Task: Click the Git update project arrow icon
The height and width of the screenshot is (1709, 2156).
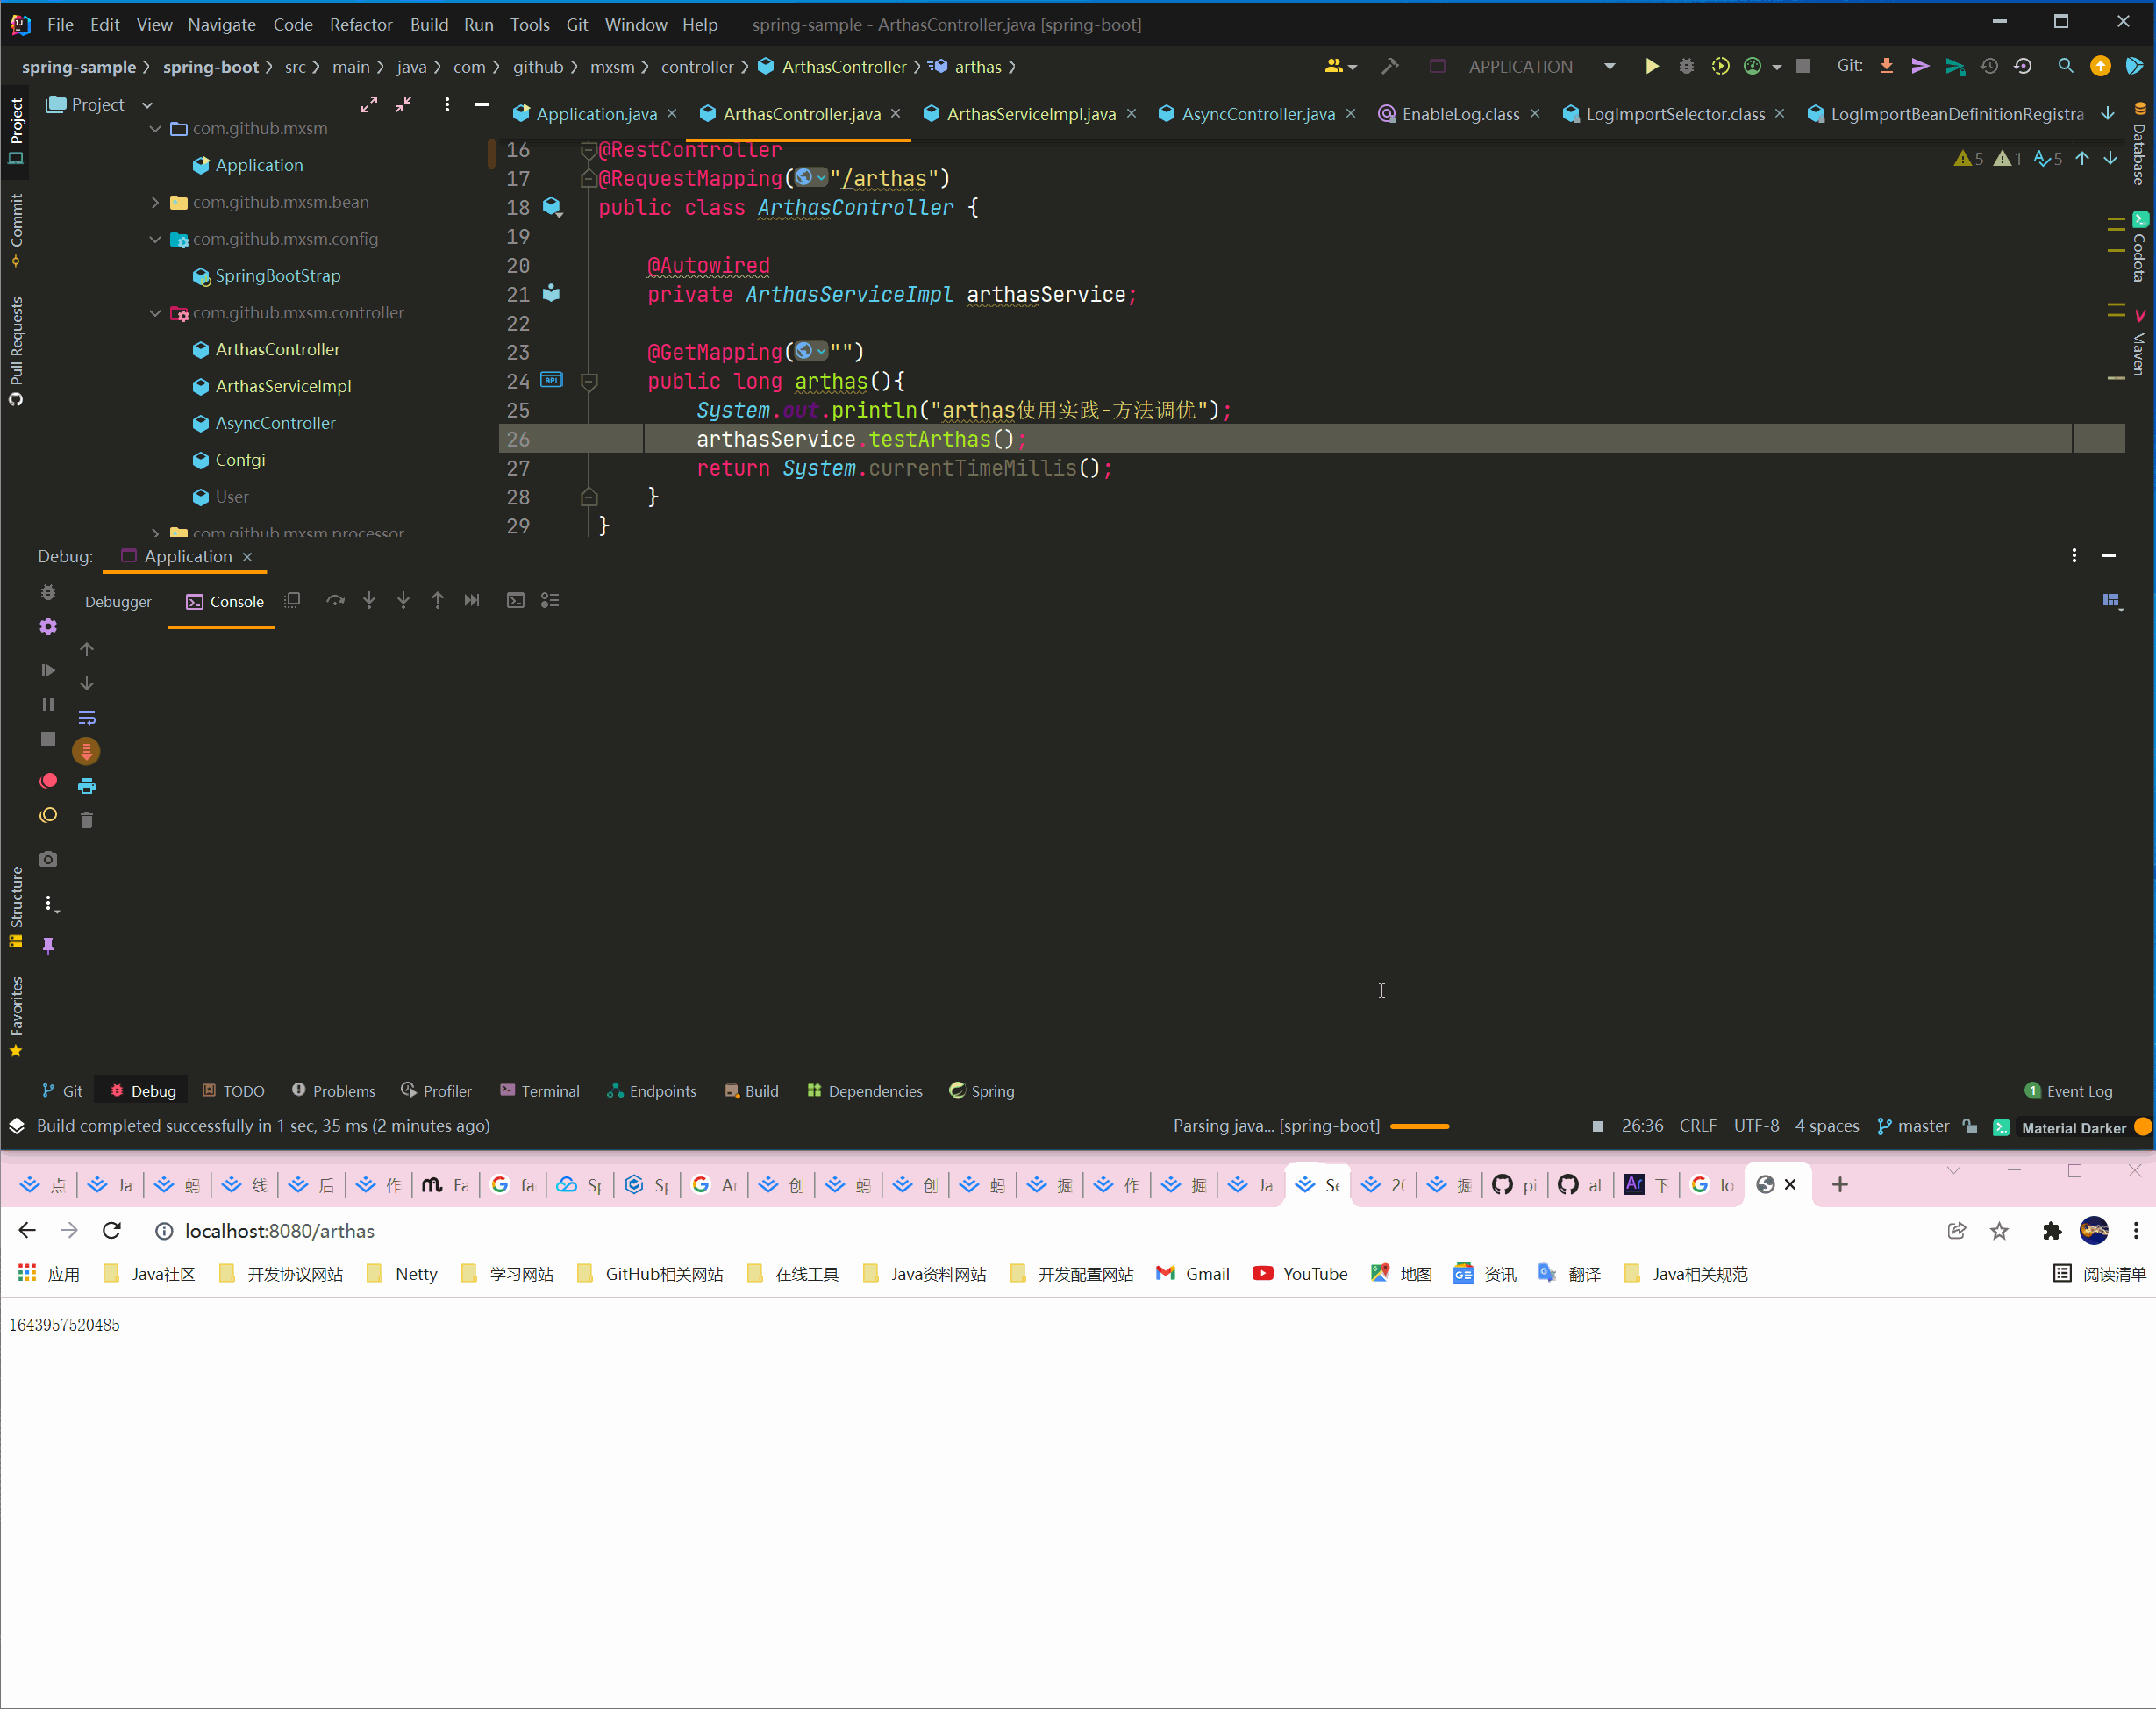Action: click(x=1886, y=66)
